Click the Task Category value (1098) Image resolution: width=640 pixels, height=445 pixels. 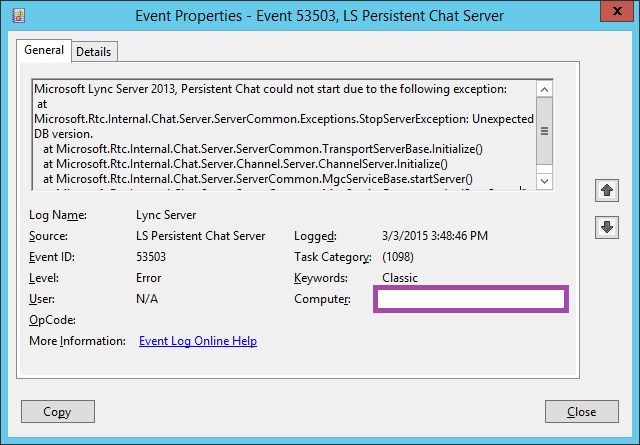click(x=404, y=257)
